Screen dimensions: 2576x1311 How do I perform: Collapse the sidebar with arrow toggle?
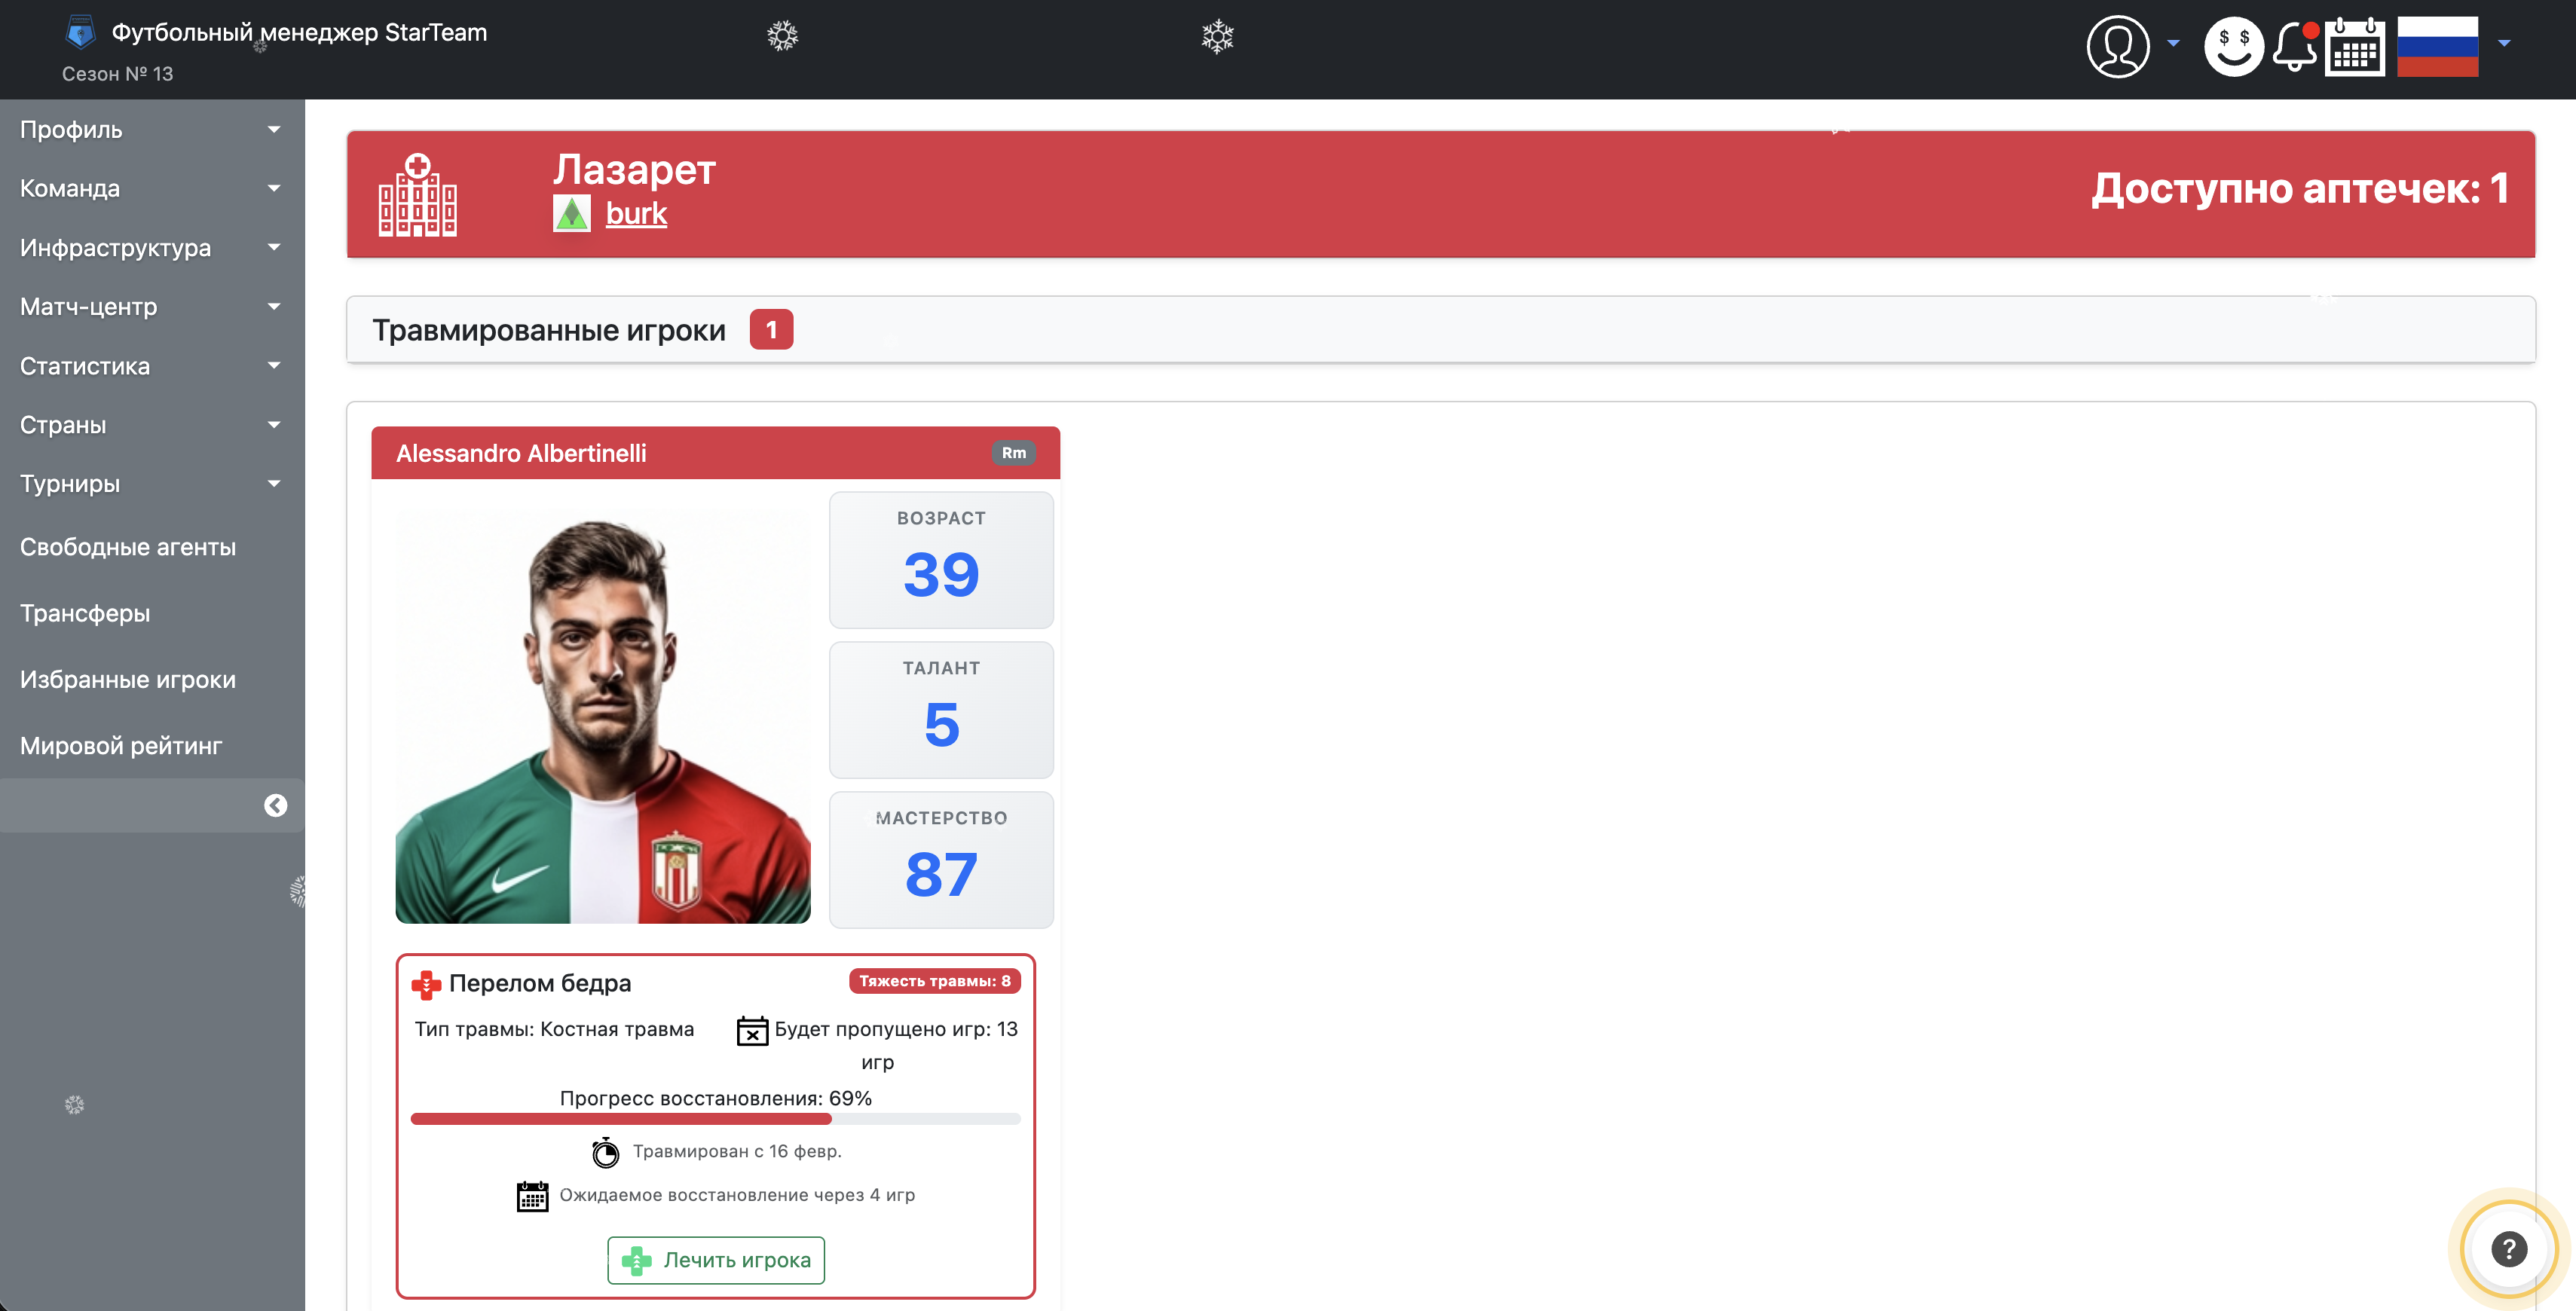pyautogui.click(x=275, y=805)
